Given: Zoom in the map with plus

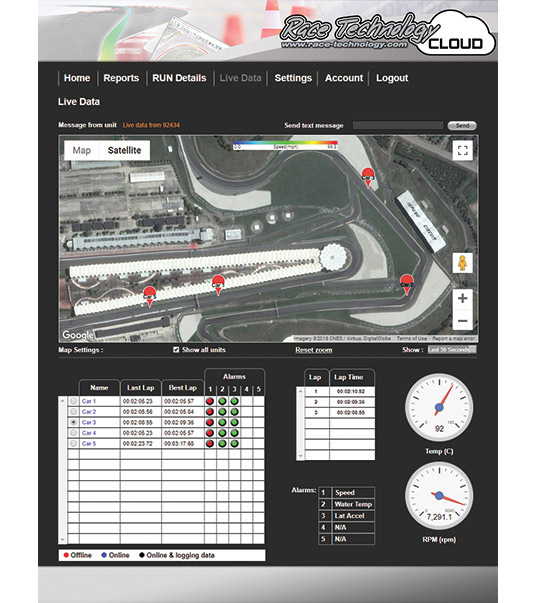Looking at the screenshot, I should (x=462, y=298).
